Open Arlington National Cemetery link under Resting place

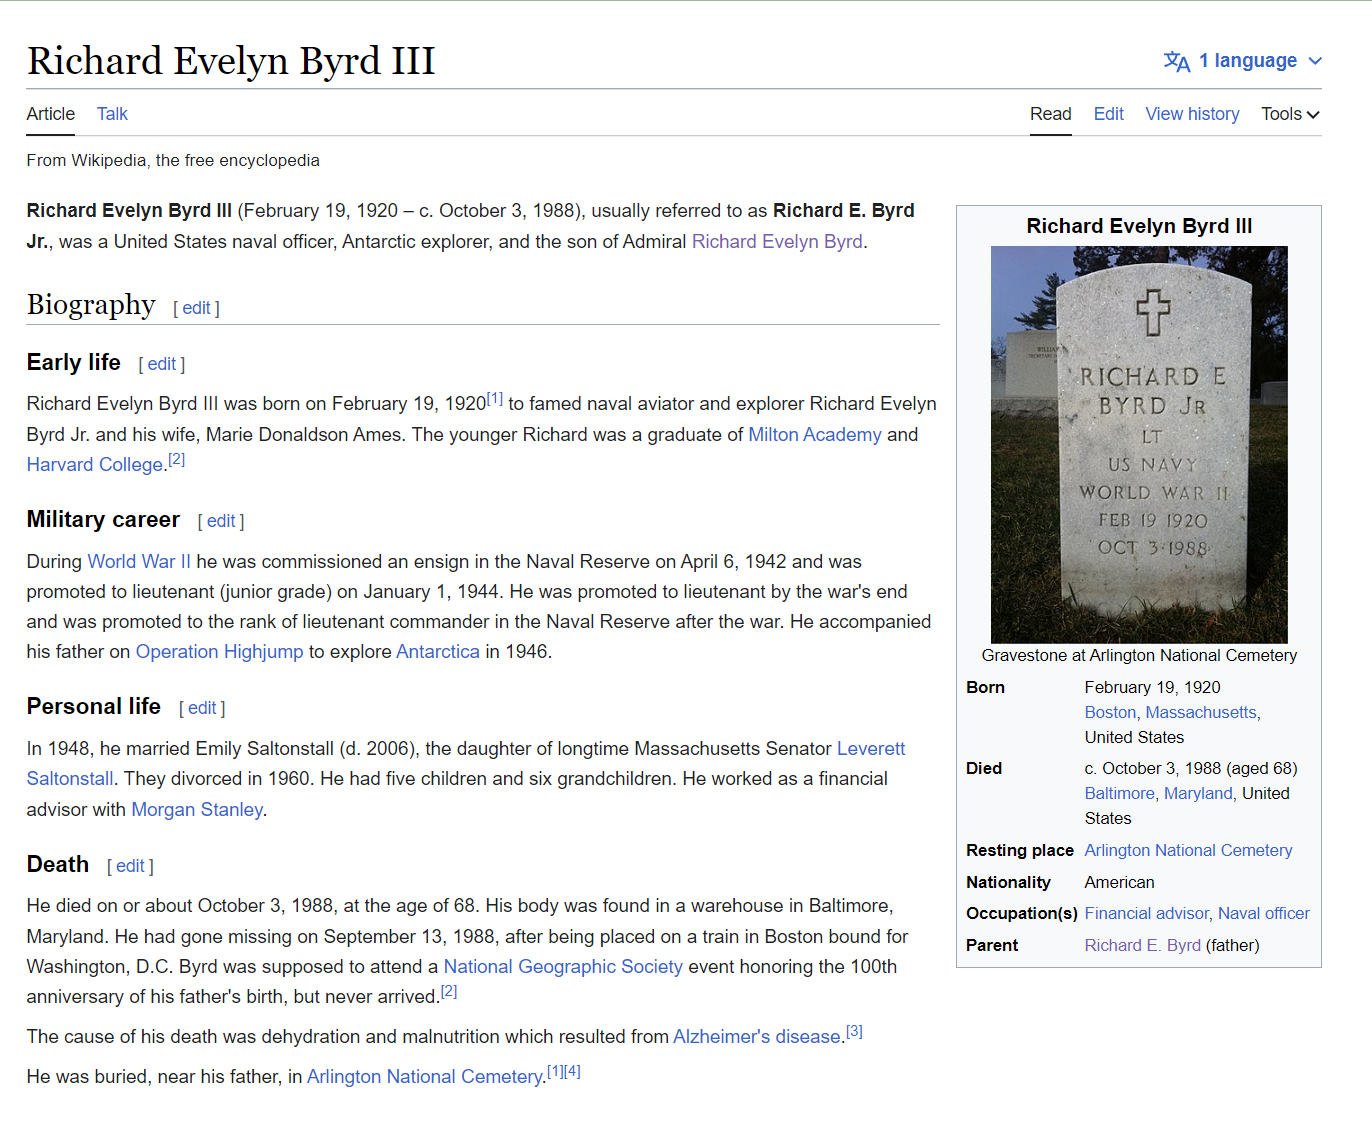(x=1188, y=850)
